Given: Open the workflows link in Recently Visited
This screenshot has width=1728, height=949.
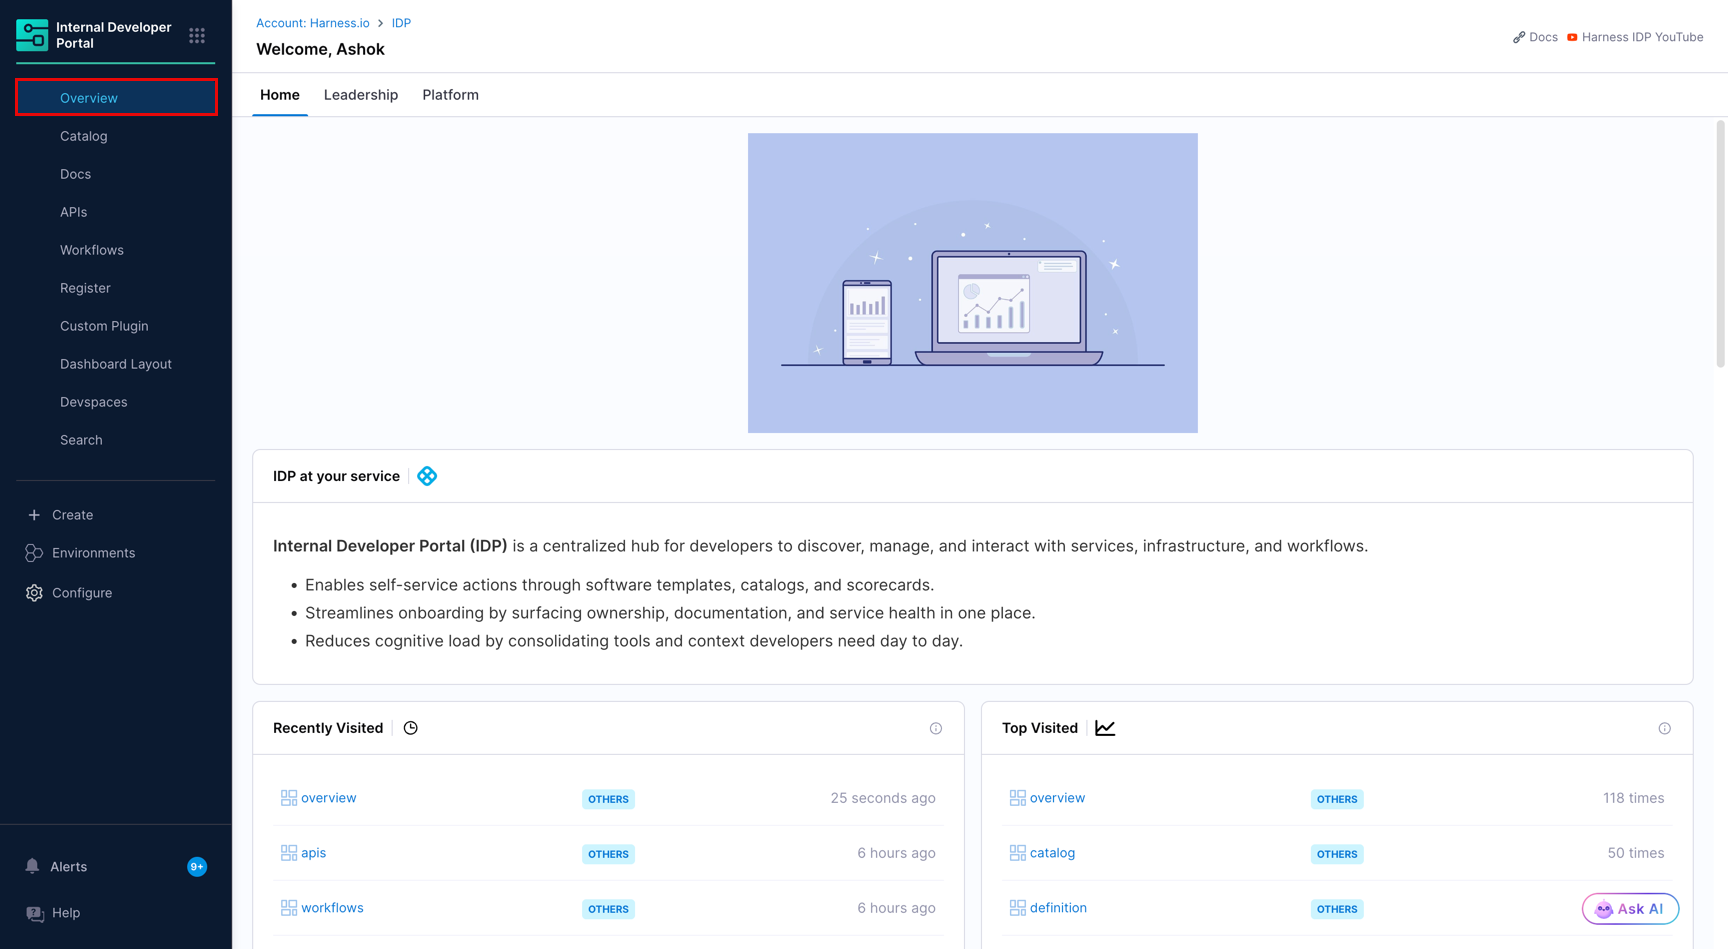Looking at the screenshot, I should [332, 908].
